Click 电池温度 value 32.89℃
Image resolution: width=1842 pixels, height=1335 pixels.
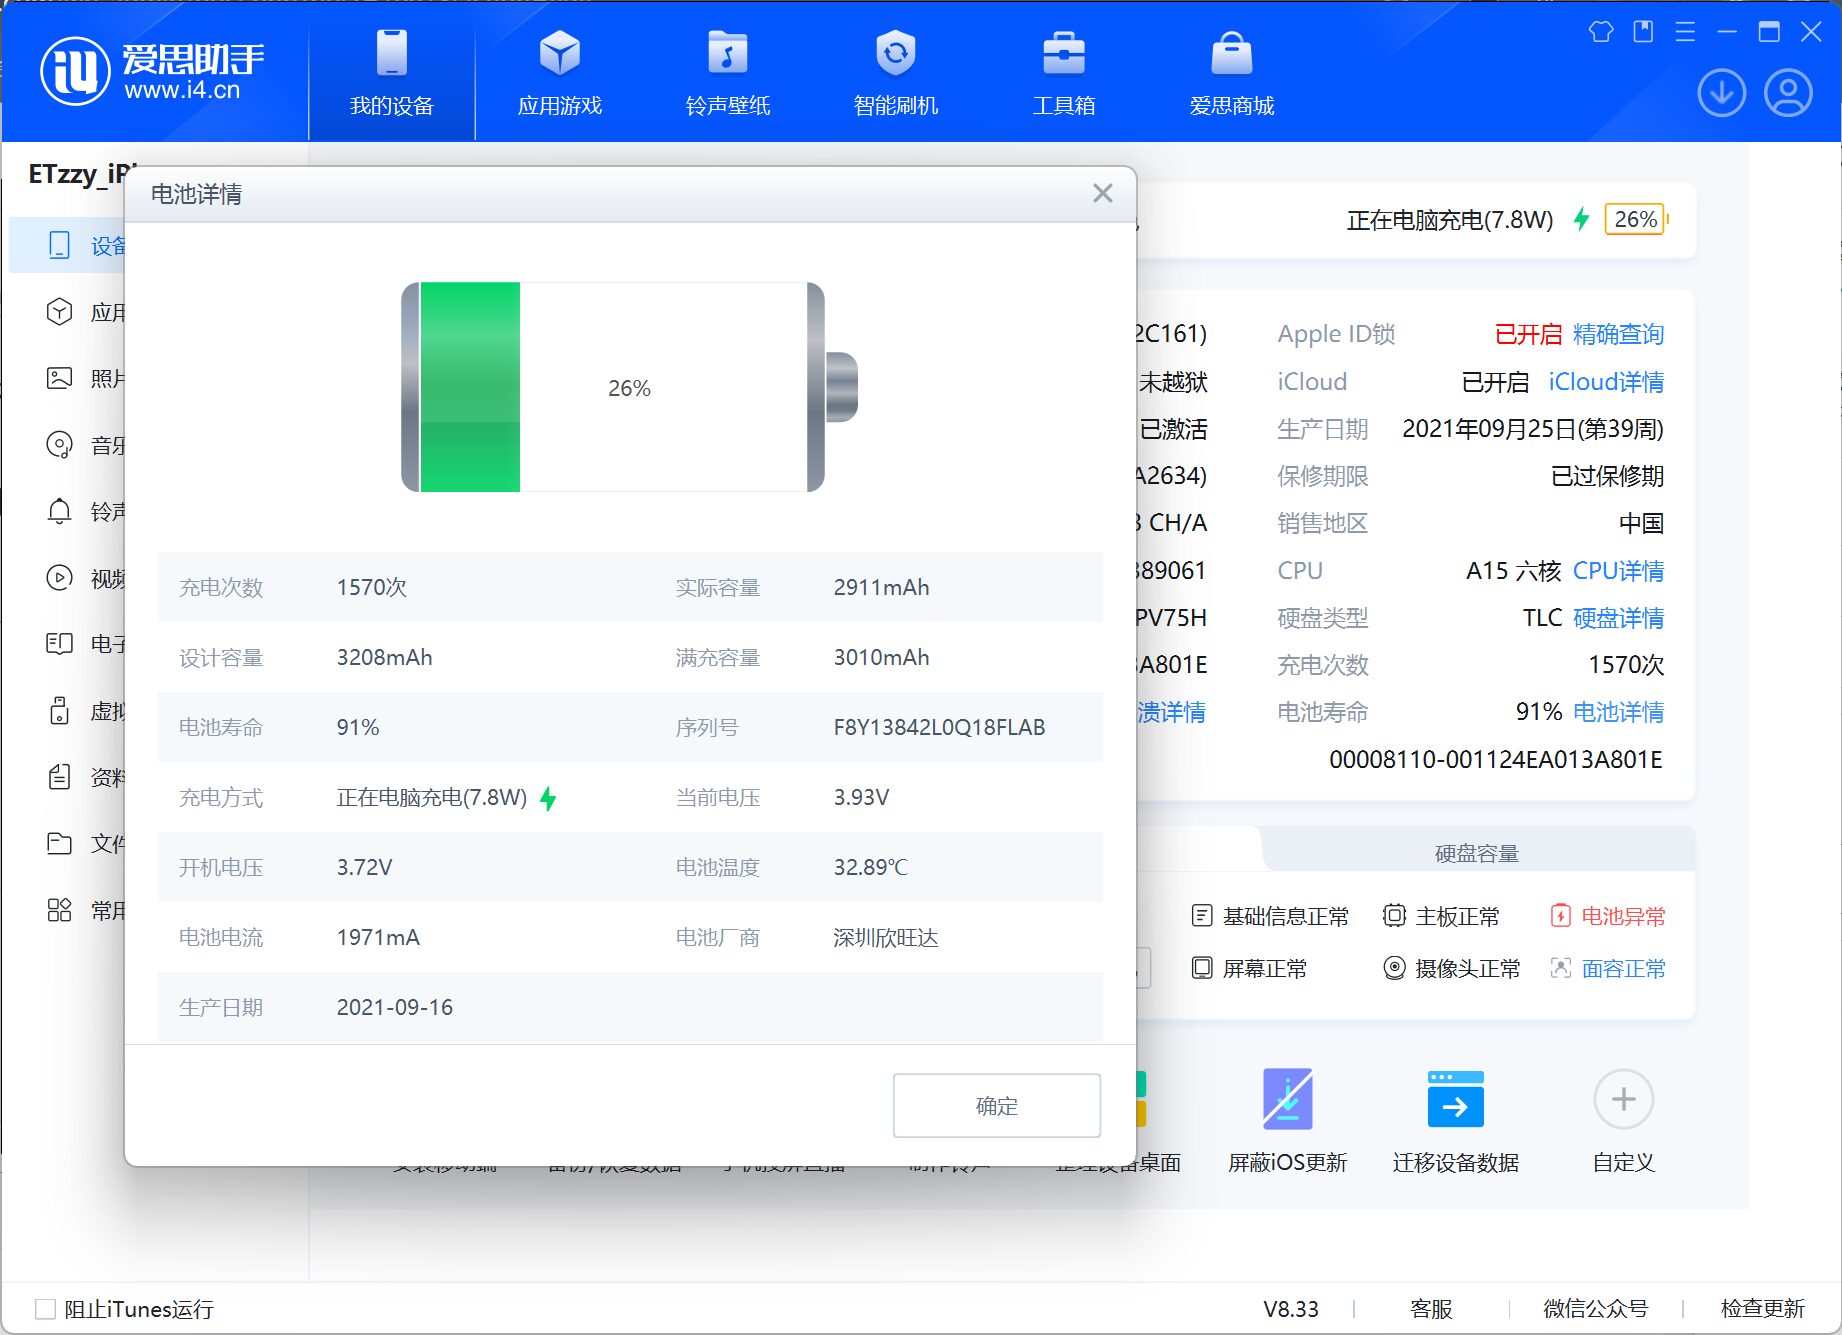pyautogui.click(x=870, y=867)
